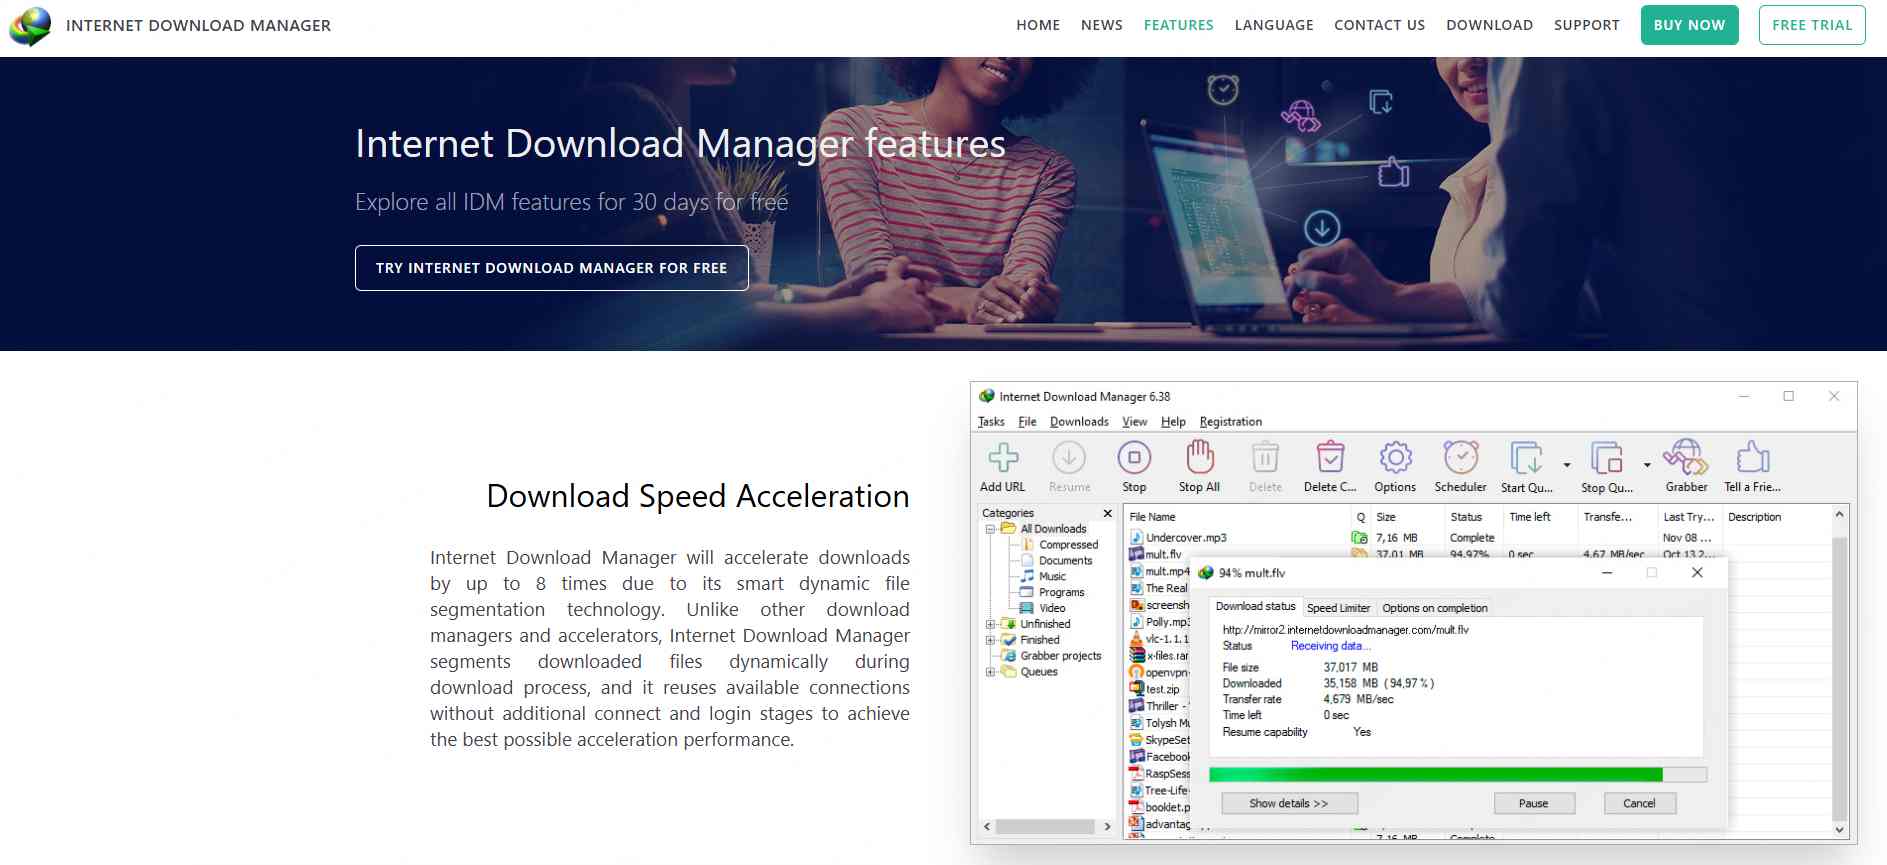Open the View menu in IDM
1887x865 pixels.
1134,422
